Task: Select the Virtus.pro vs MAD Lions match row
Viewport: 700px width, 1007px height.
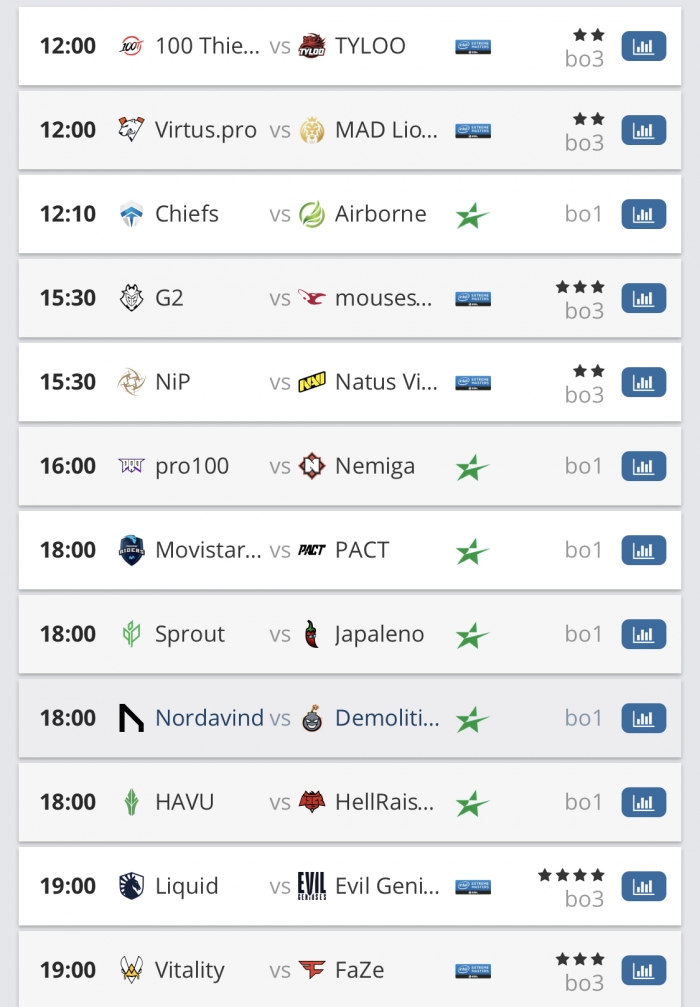Action: (350, 130)
